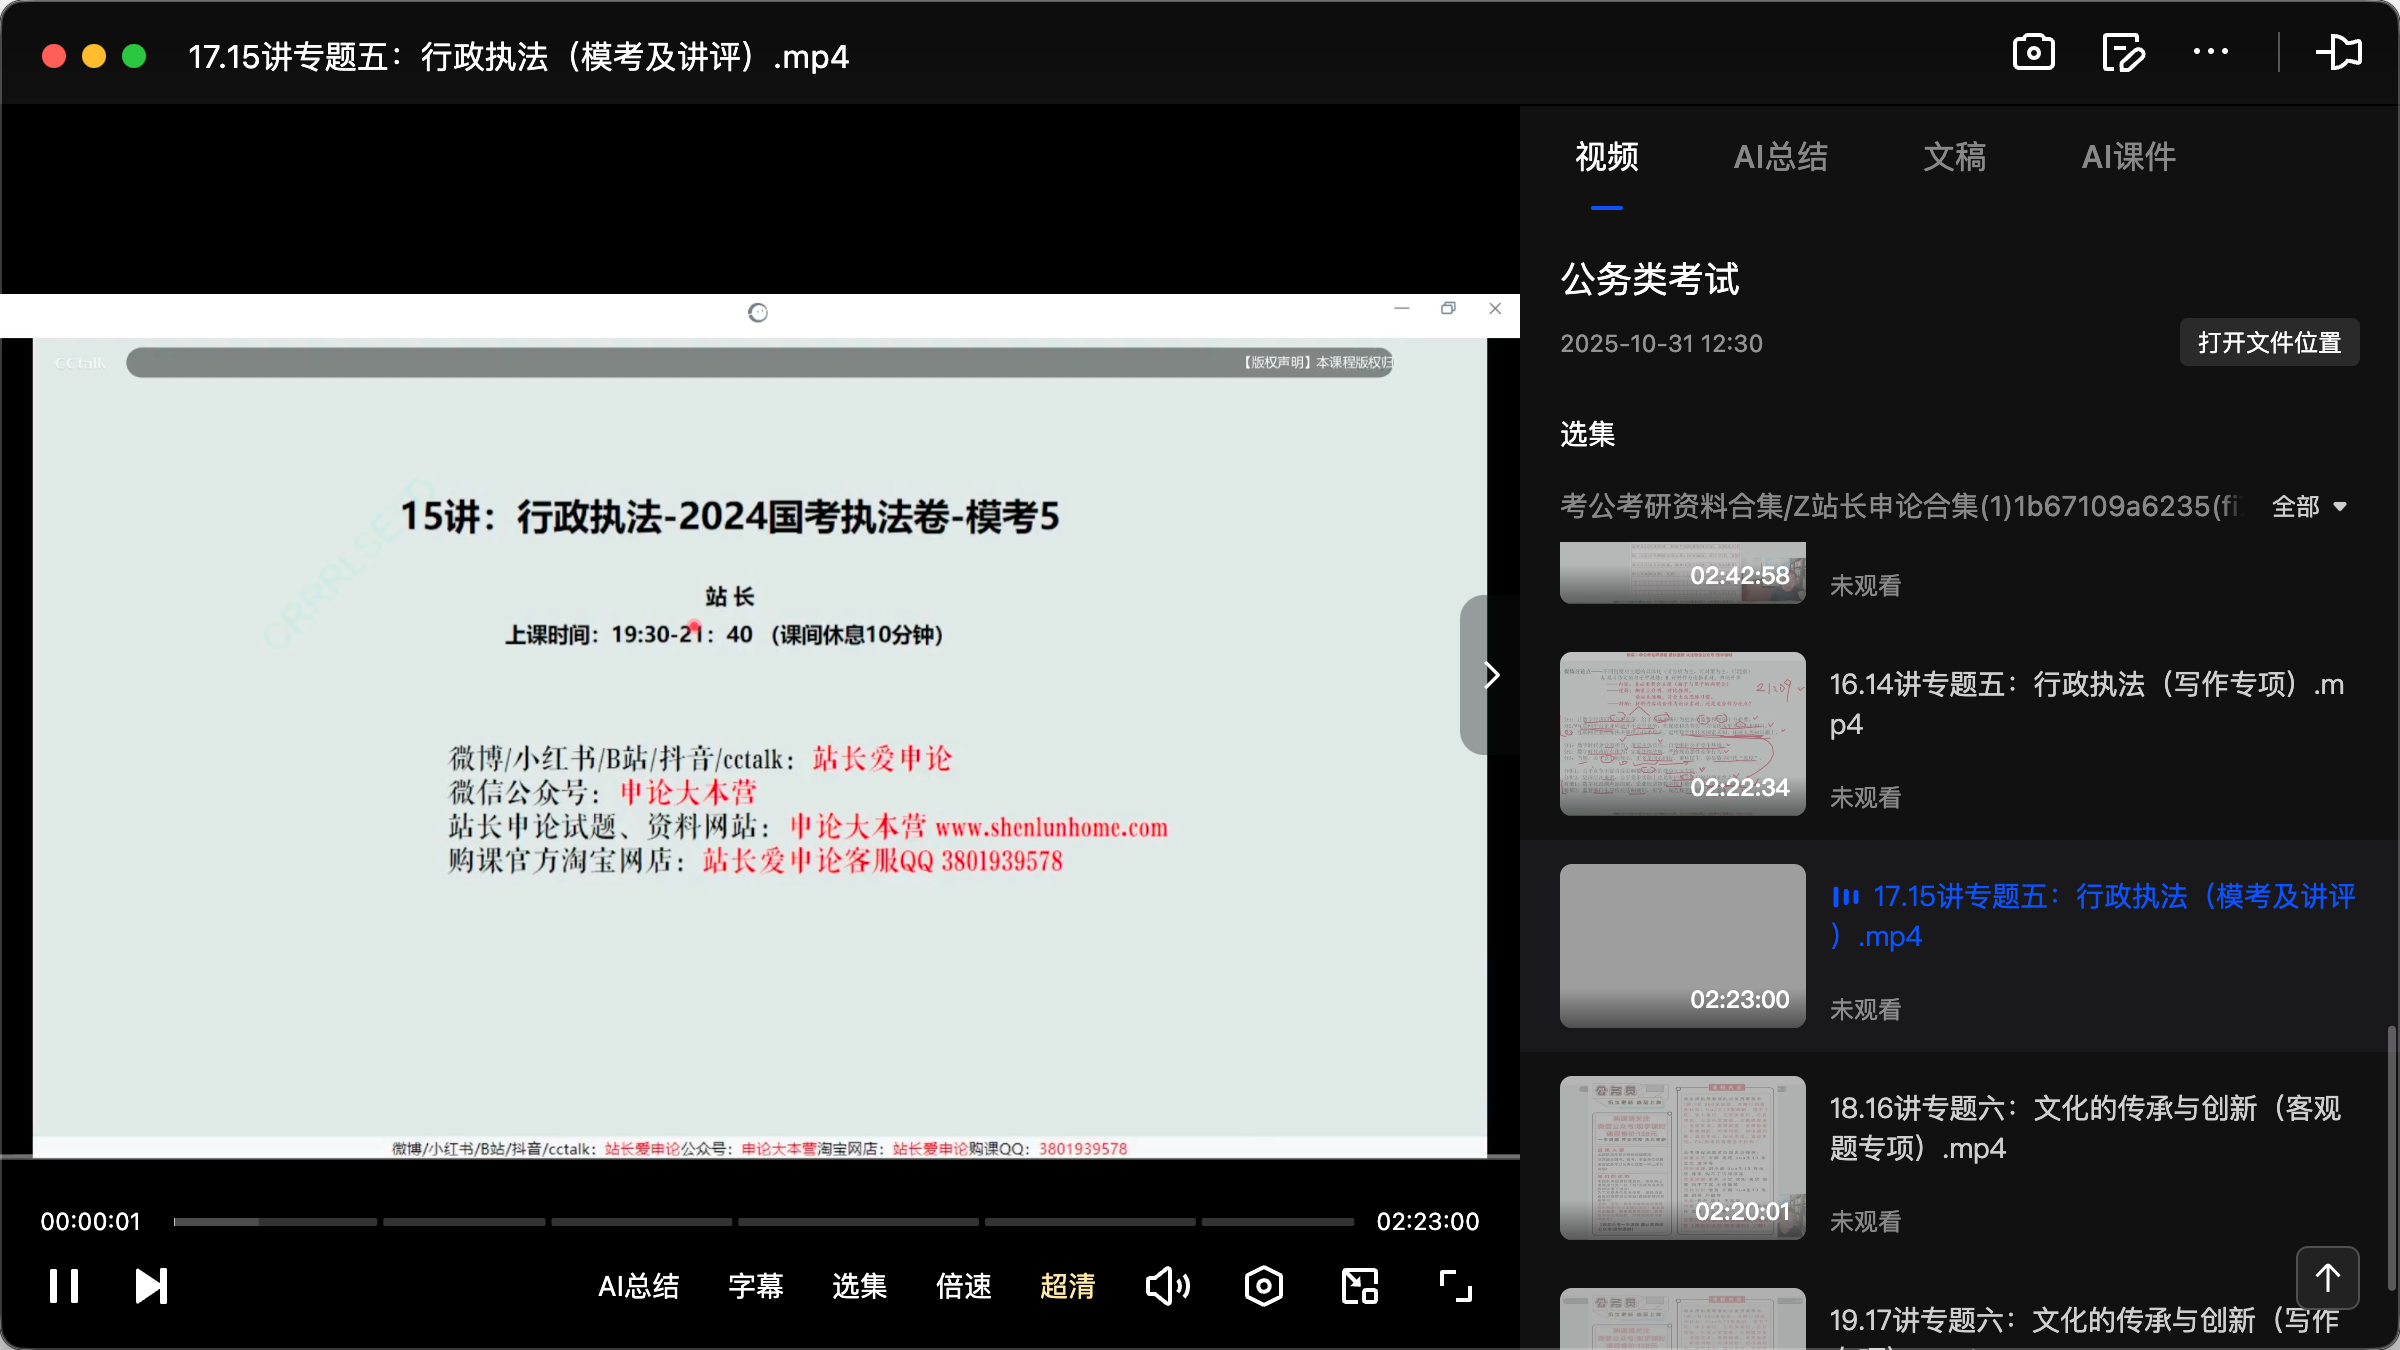Click the clip/capture icon in playback bar
This screenshot has width=2400, height=1350.
[x=1358, y=1286]
